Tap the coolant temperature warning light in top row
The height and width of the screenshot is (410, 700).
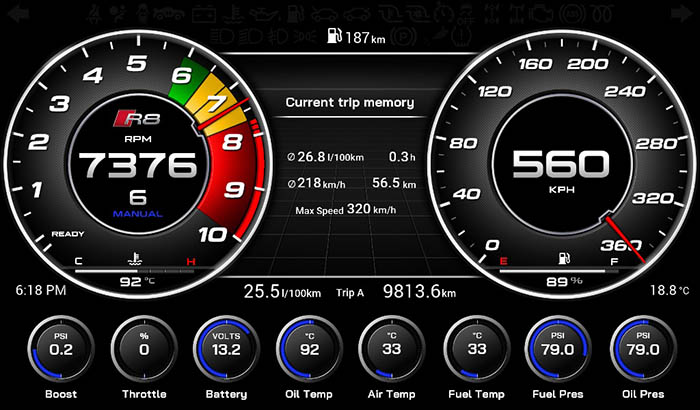point(233,14)
